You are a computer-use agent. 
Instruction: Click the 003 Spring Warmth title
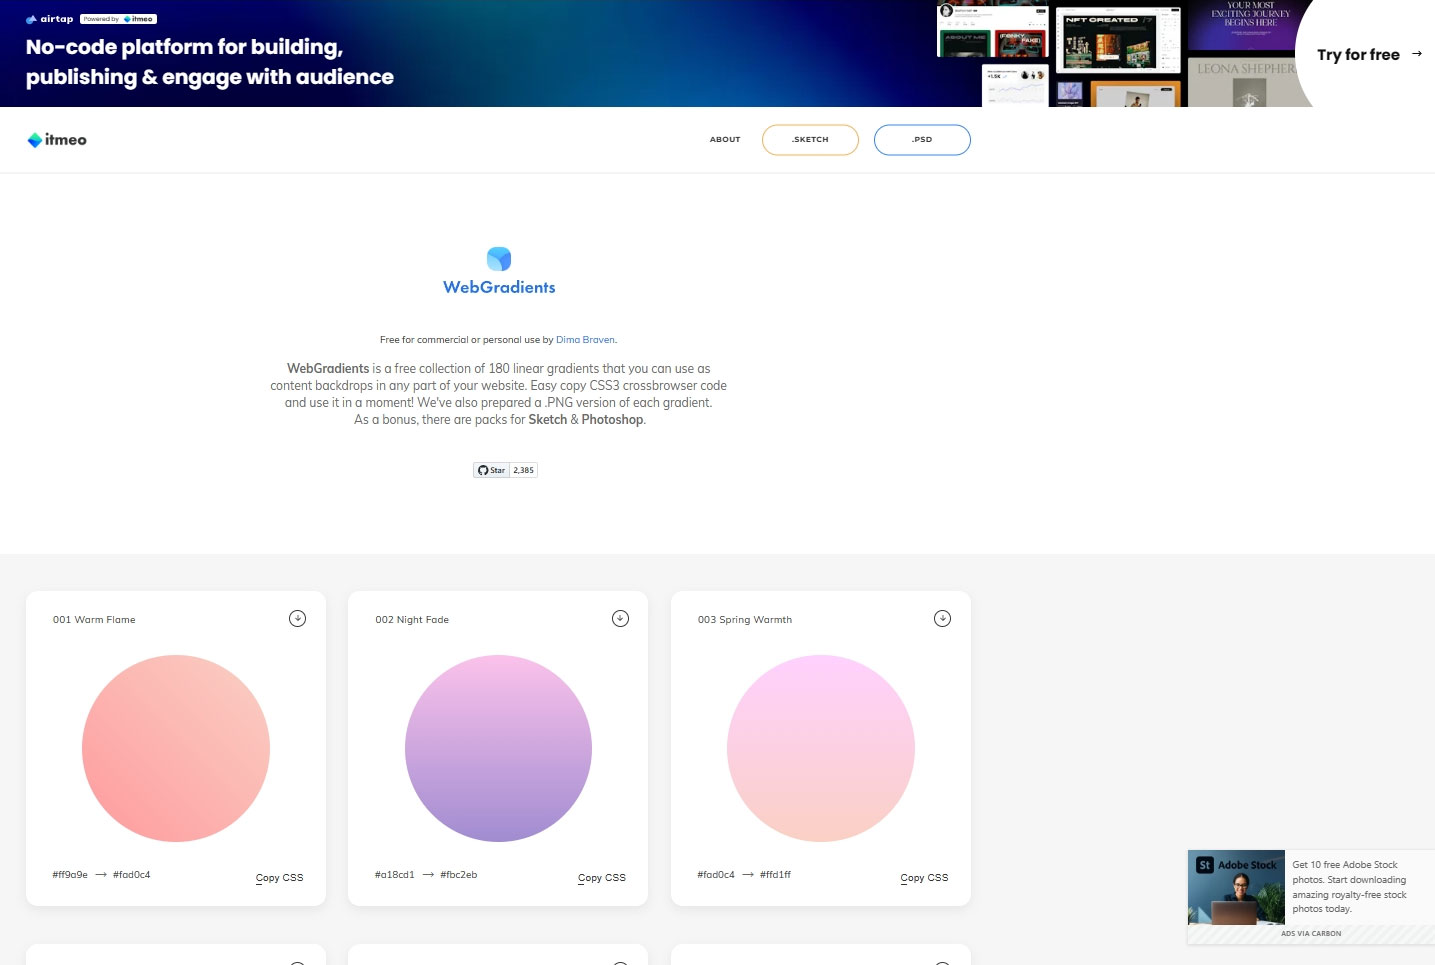pos(745,620)
